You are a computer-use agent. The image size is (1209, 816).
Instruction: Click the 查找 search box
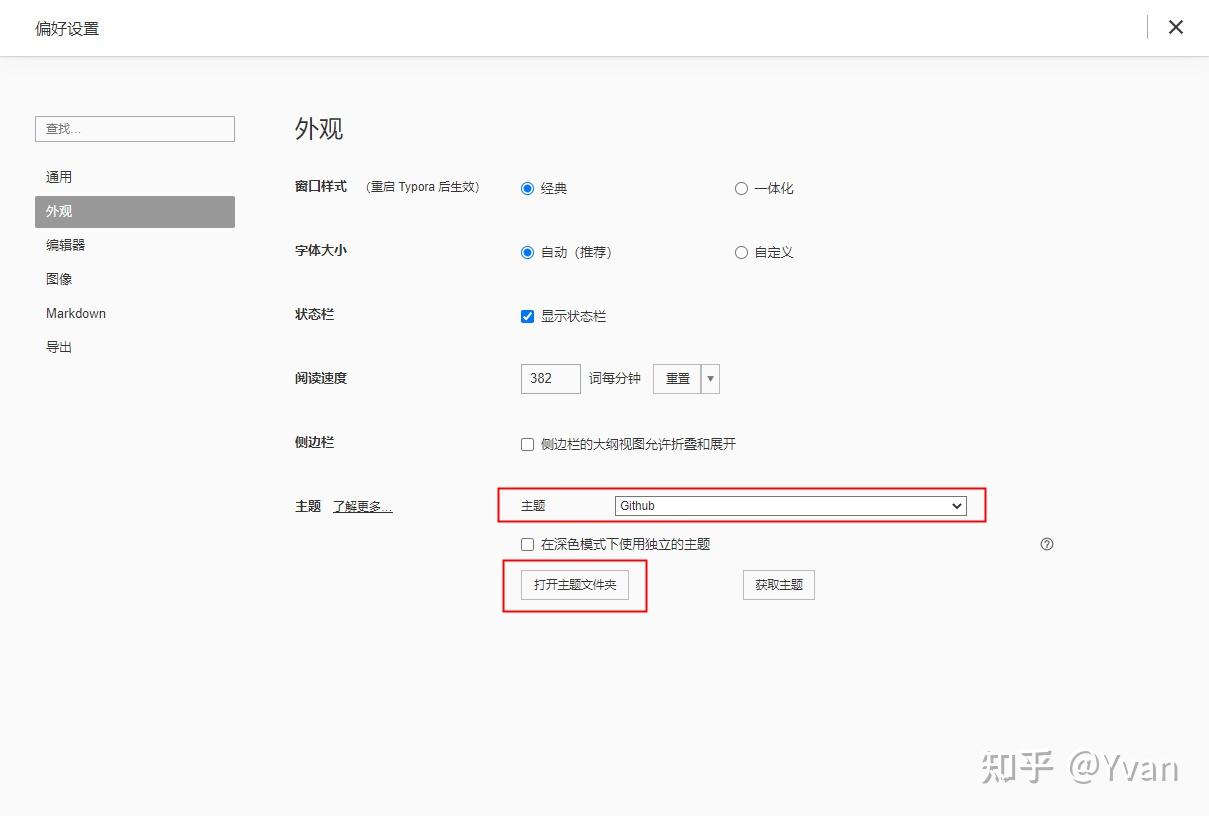point(134,129)
